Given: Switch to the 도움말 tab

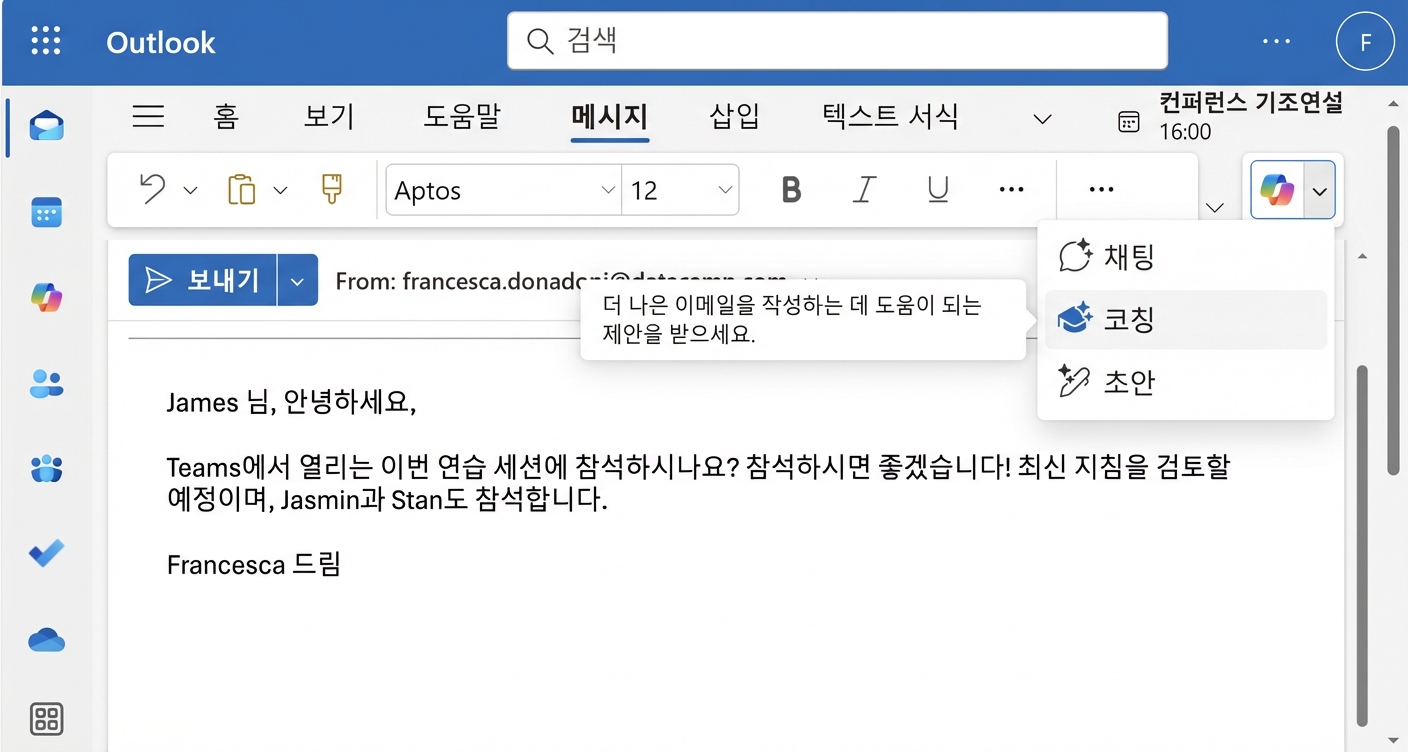Looking at the screenshot, I should point(461,117).
